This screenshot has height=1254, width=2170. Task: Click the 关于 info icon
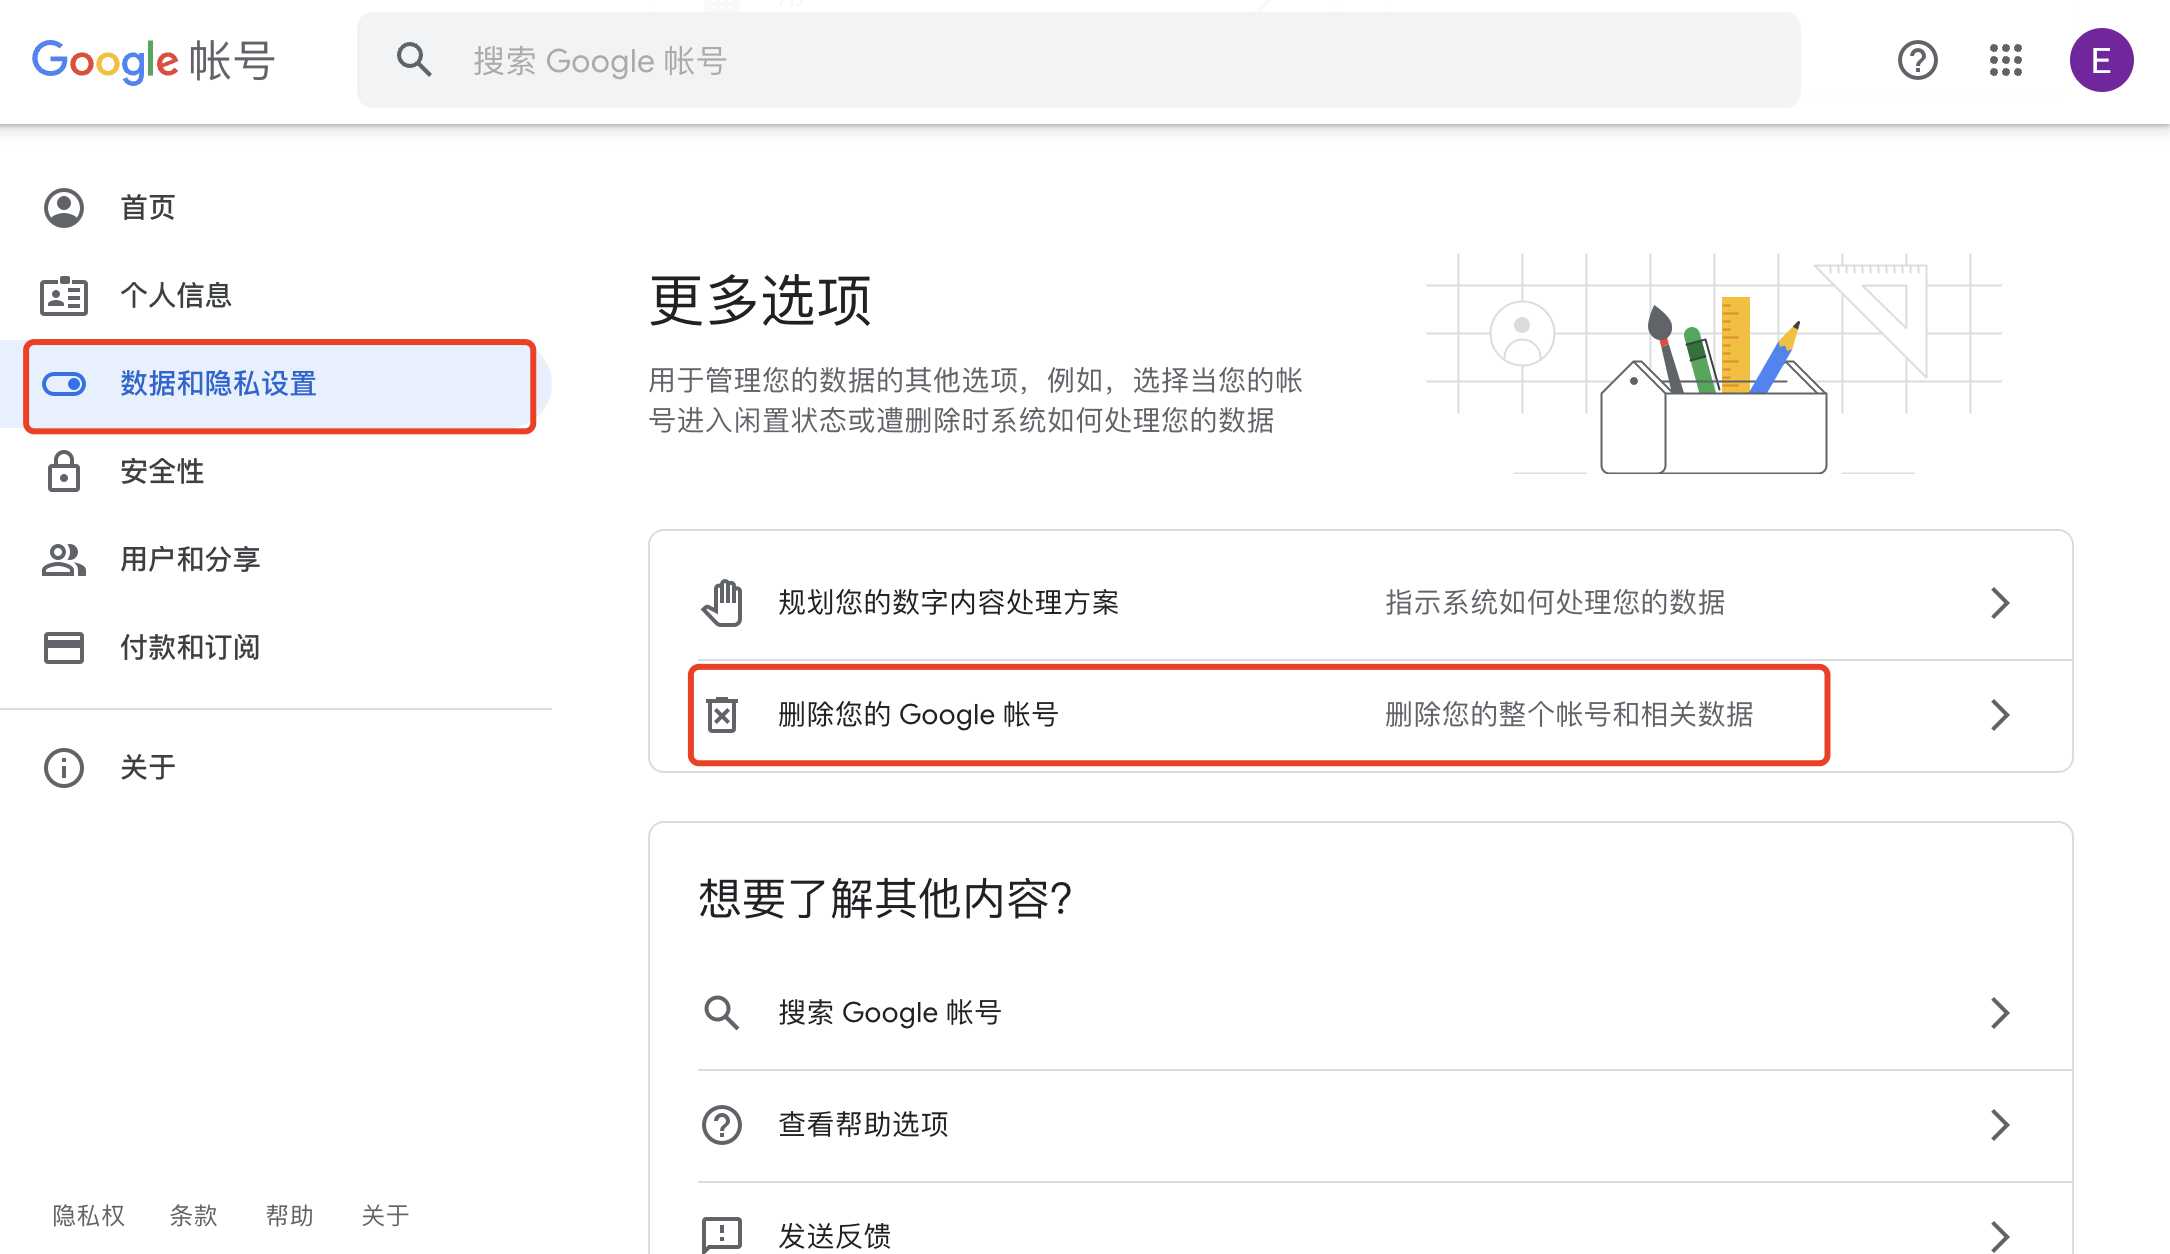coord(63,767)
